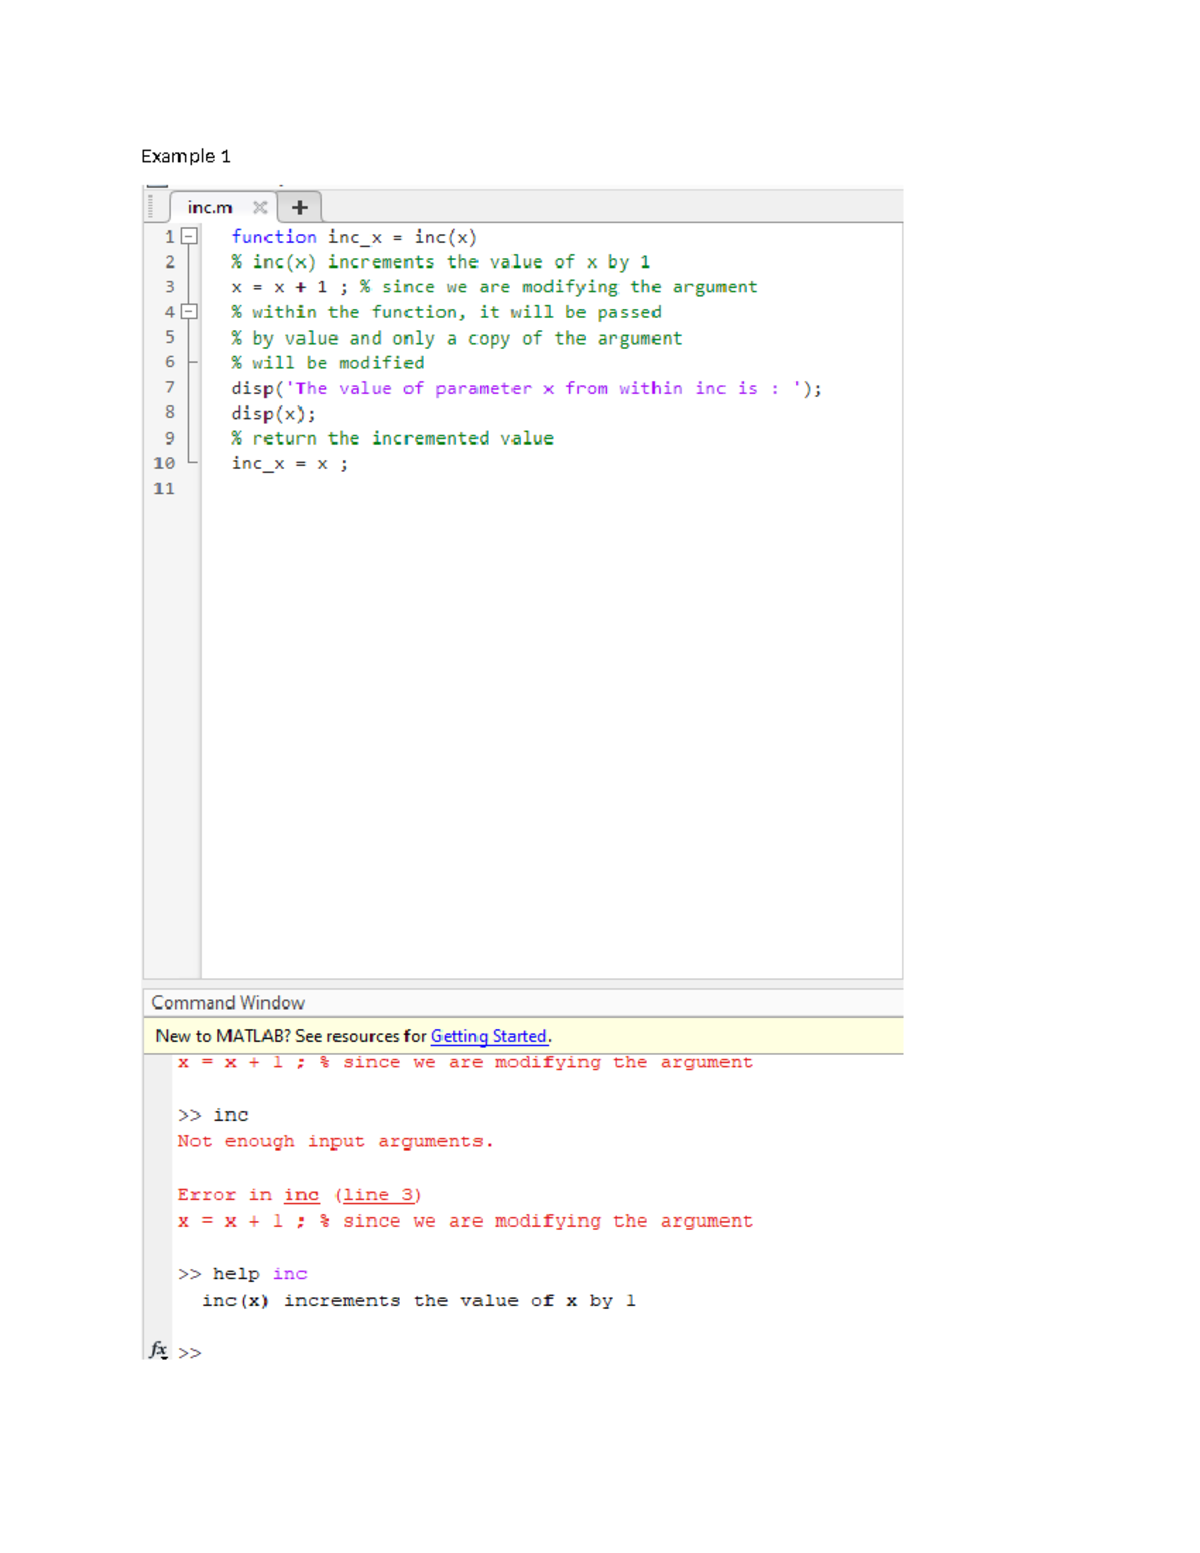Click the 'function inc_x = inc(x)' declaration line
This screenshot has width=1200, height=1553.
point(354,237)
